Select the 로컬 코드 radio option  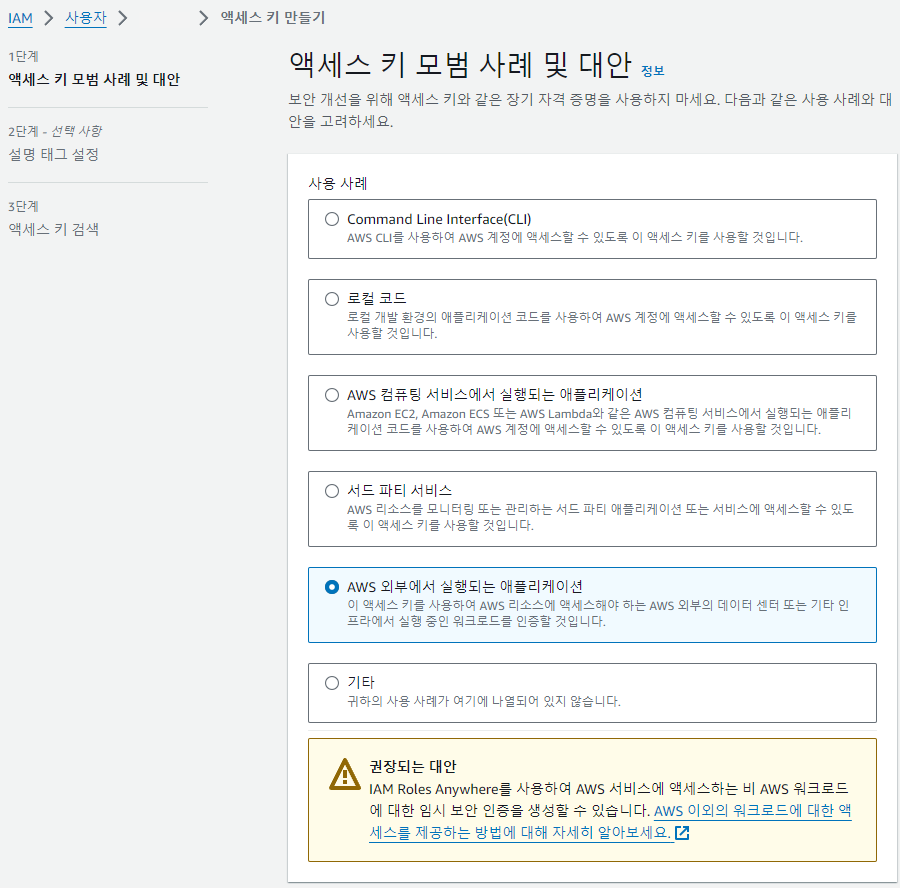332,299
